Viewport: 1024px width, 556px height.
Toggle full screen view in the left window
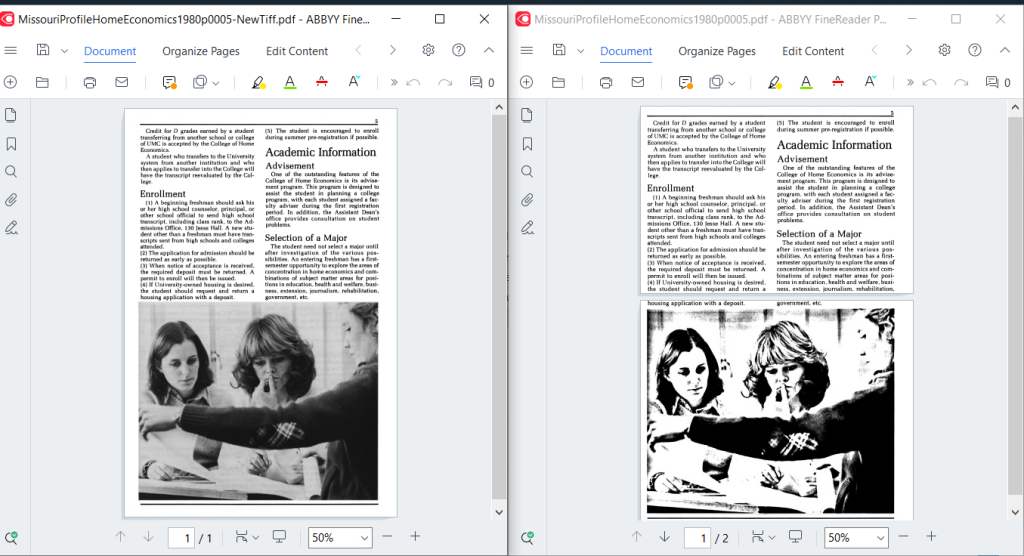click(x=279, y=537)
